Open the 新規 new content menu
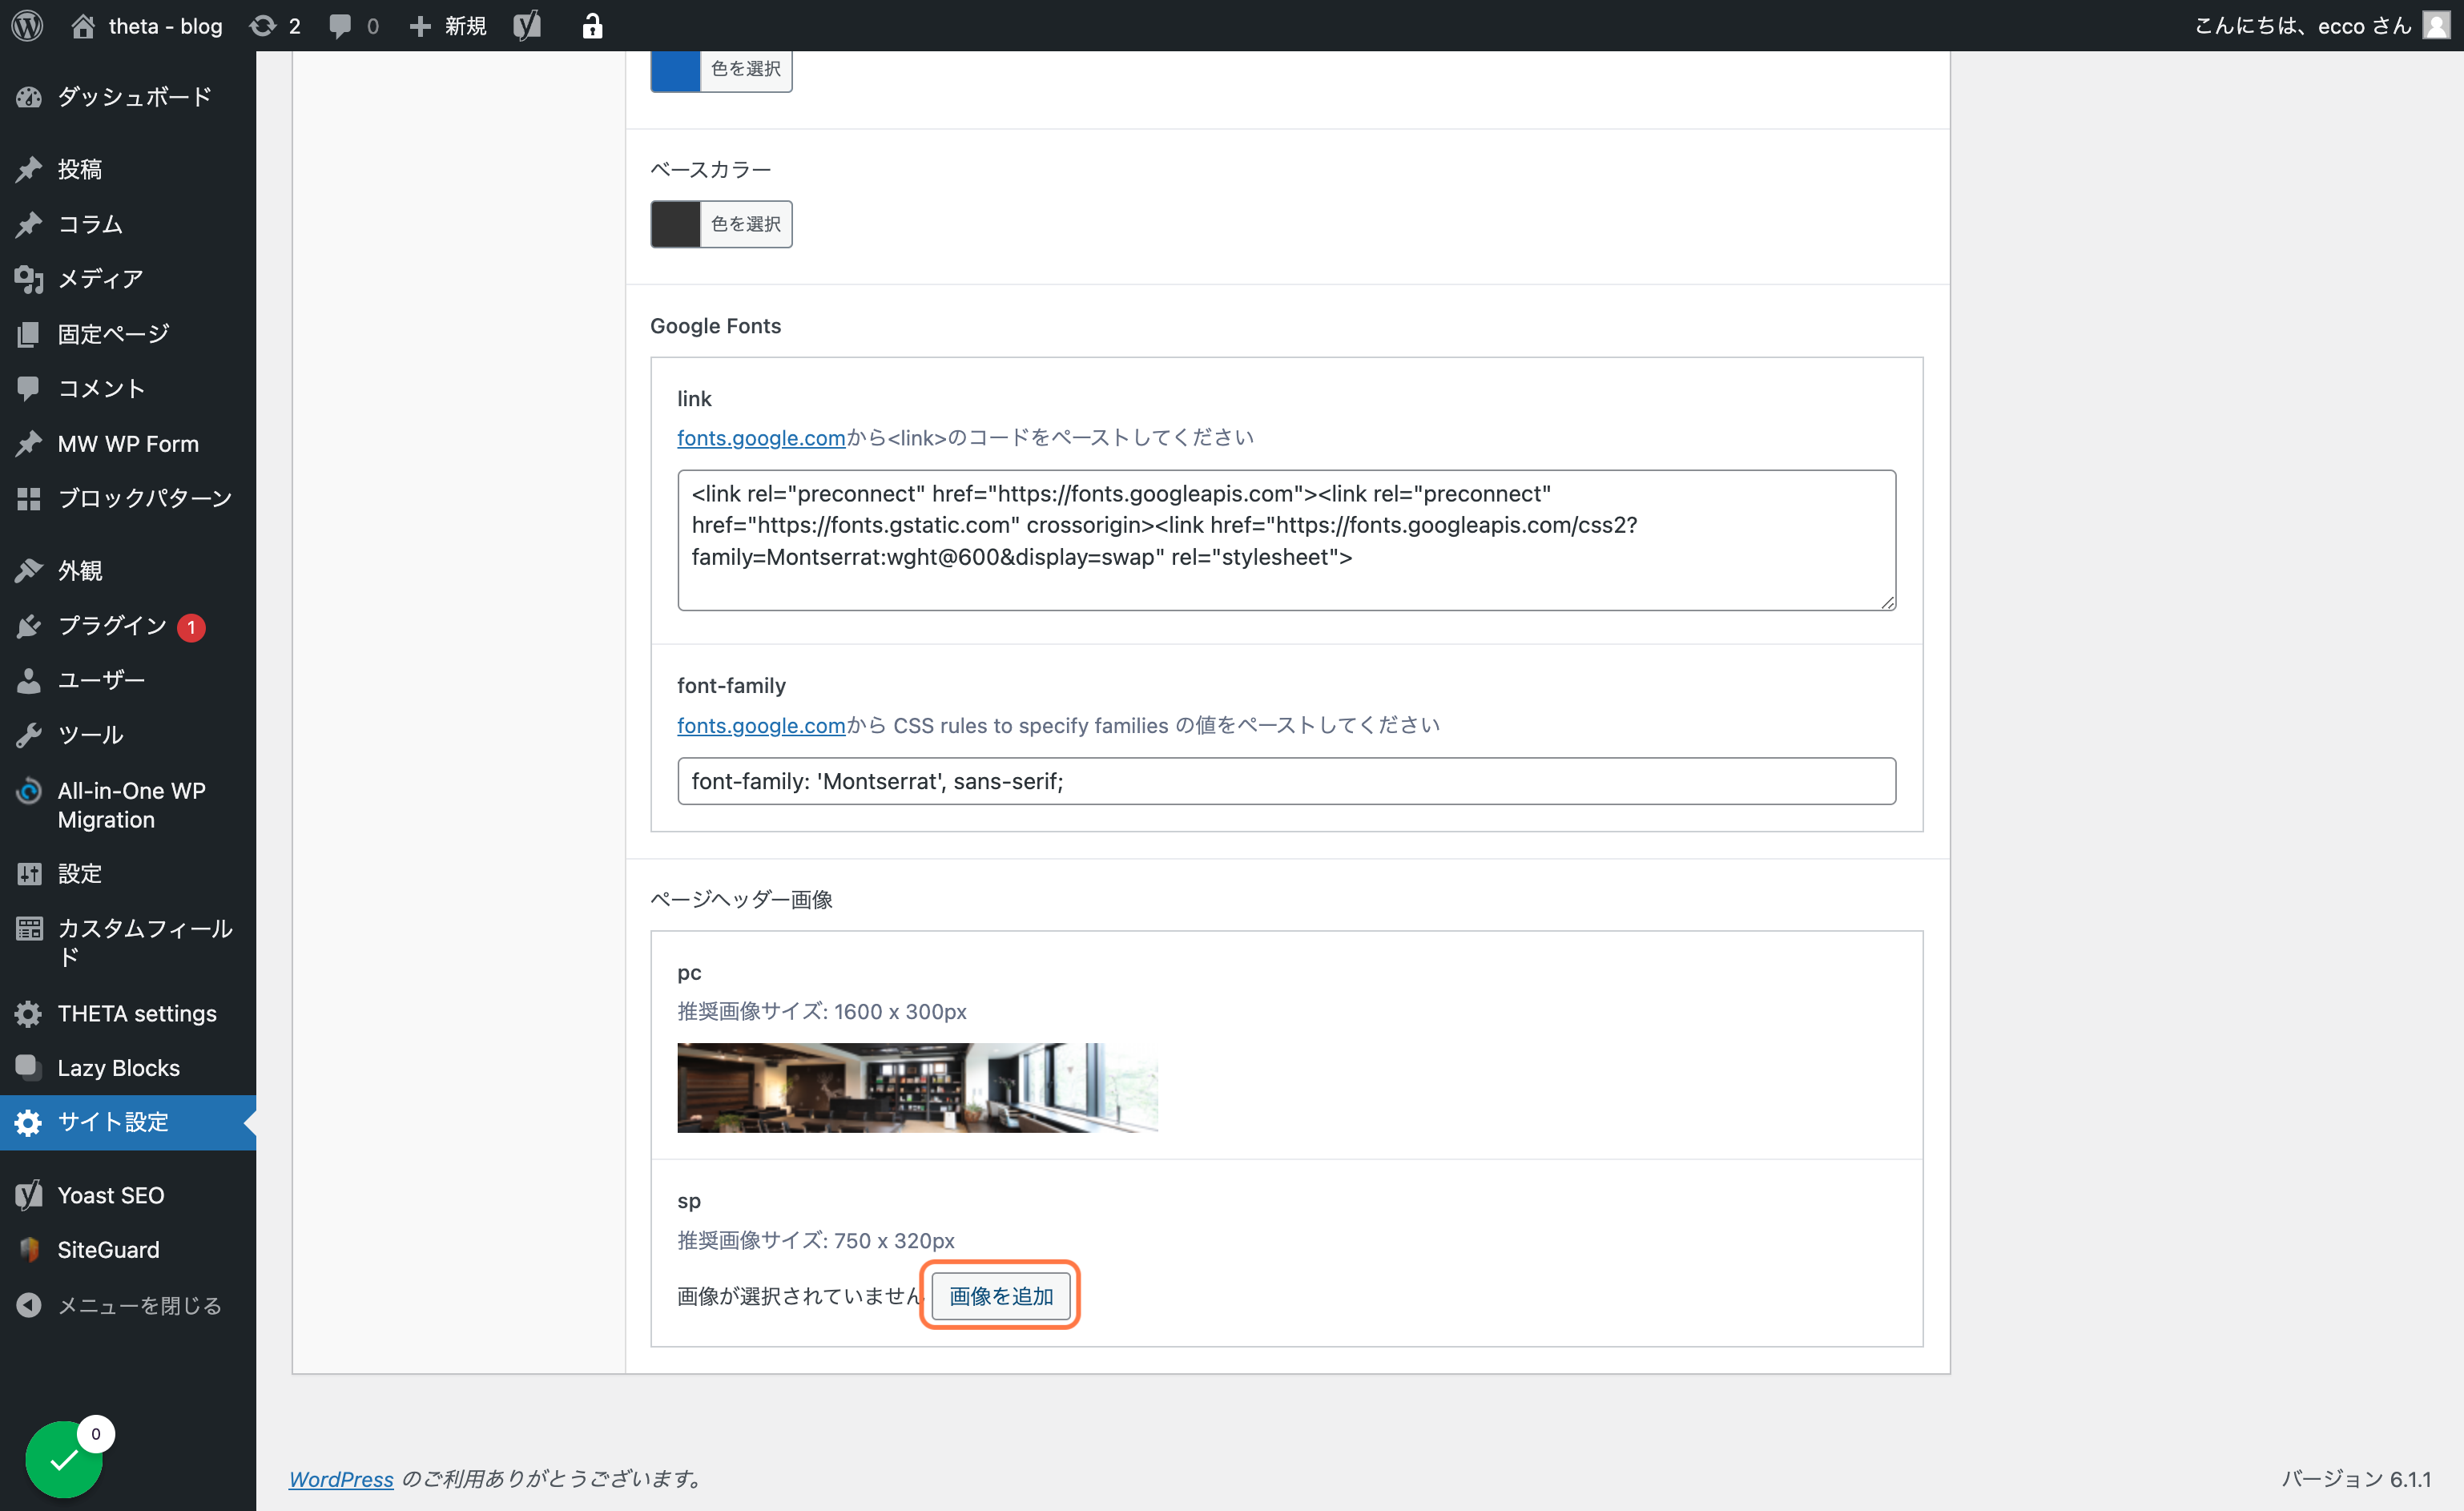This screenshot has height=1511, width=2464. click(448, 26)
